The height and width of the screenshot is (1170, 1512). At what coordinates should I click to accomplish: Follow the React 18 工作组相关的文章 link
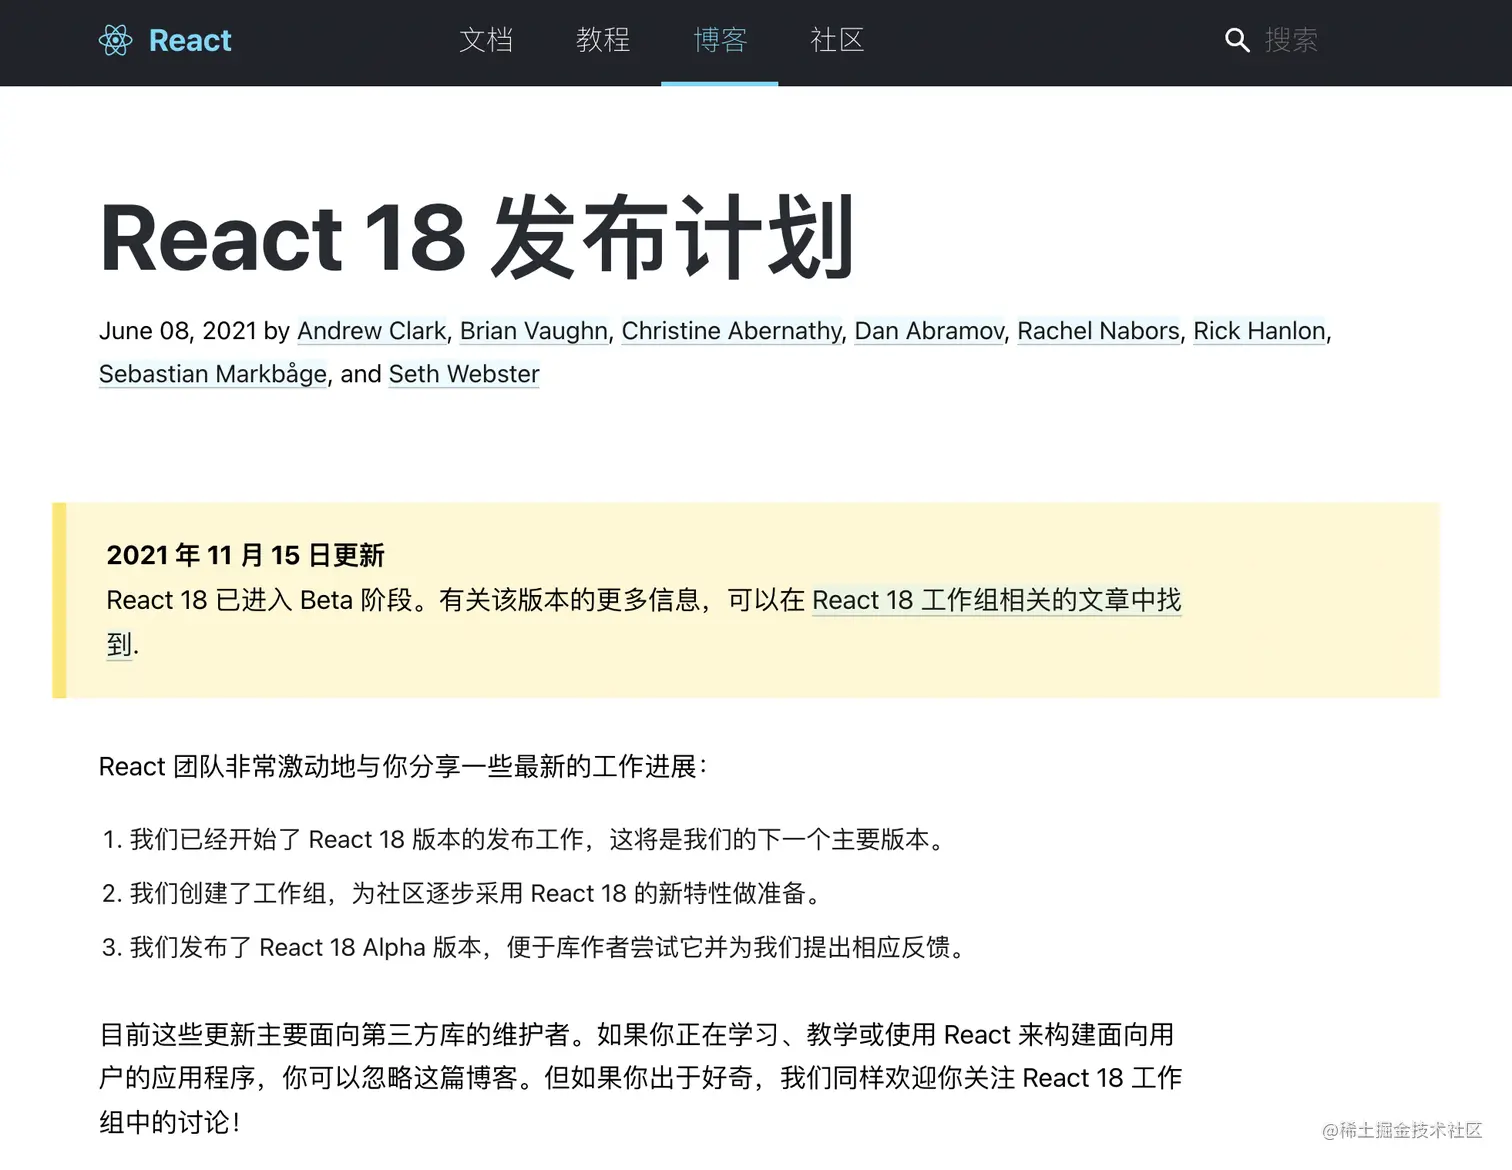click(x=996, y=600)
